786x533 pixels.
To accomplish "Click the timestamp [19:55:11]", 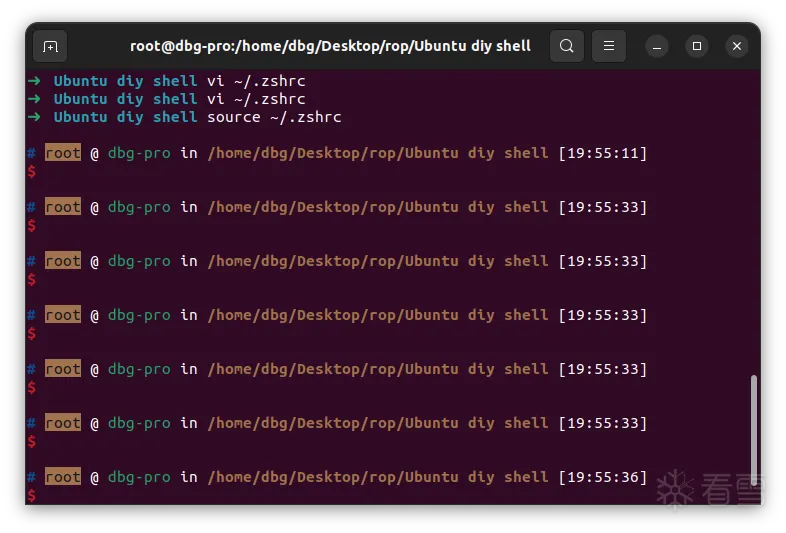I will tap(603, 153).
